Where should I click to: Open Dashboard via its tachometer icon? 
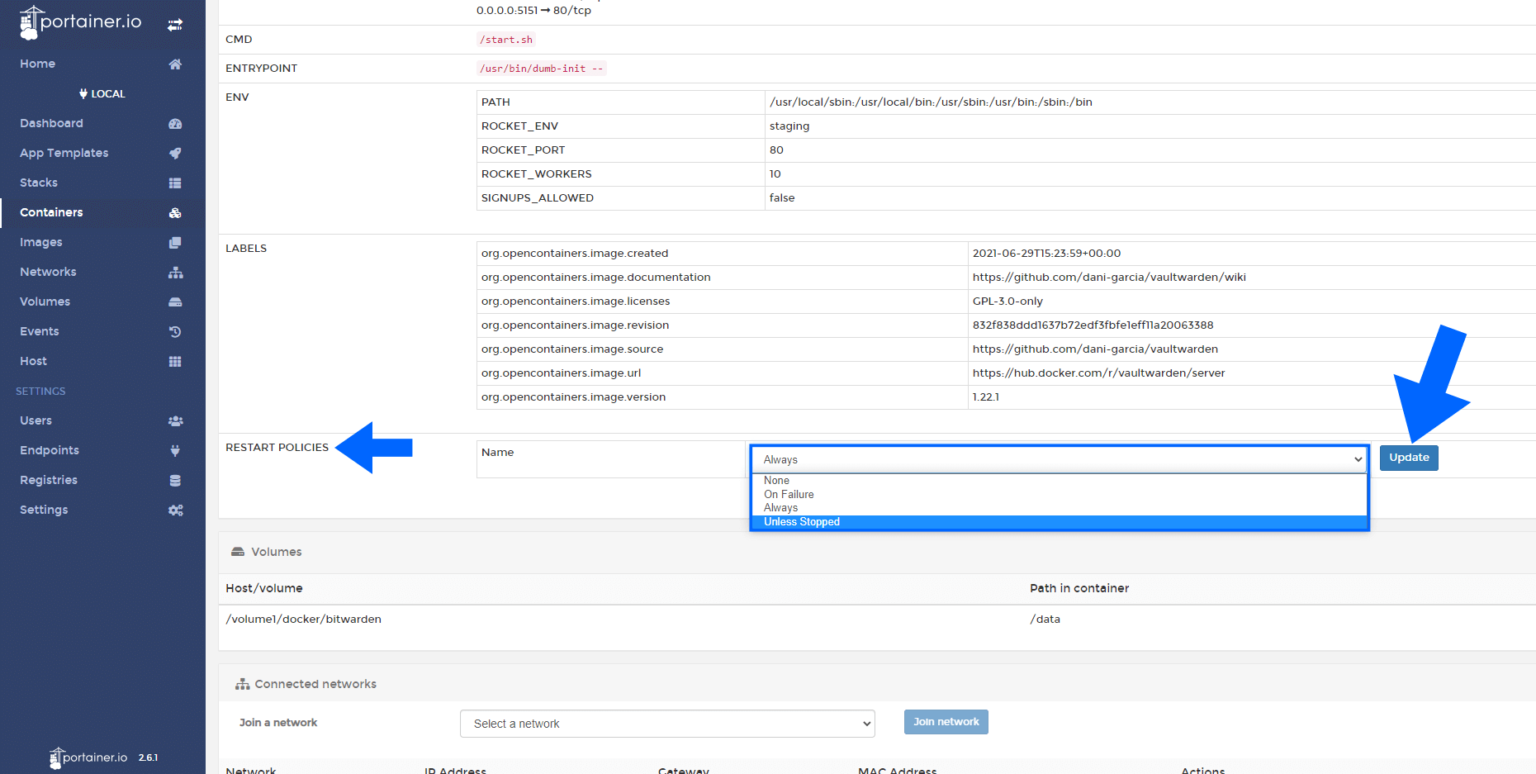175,122
